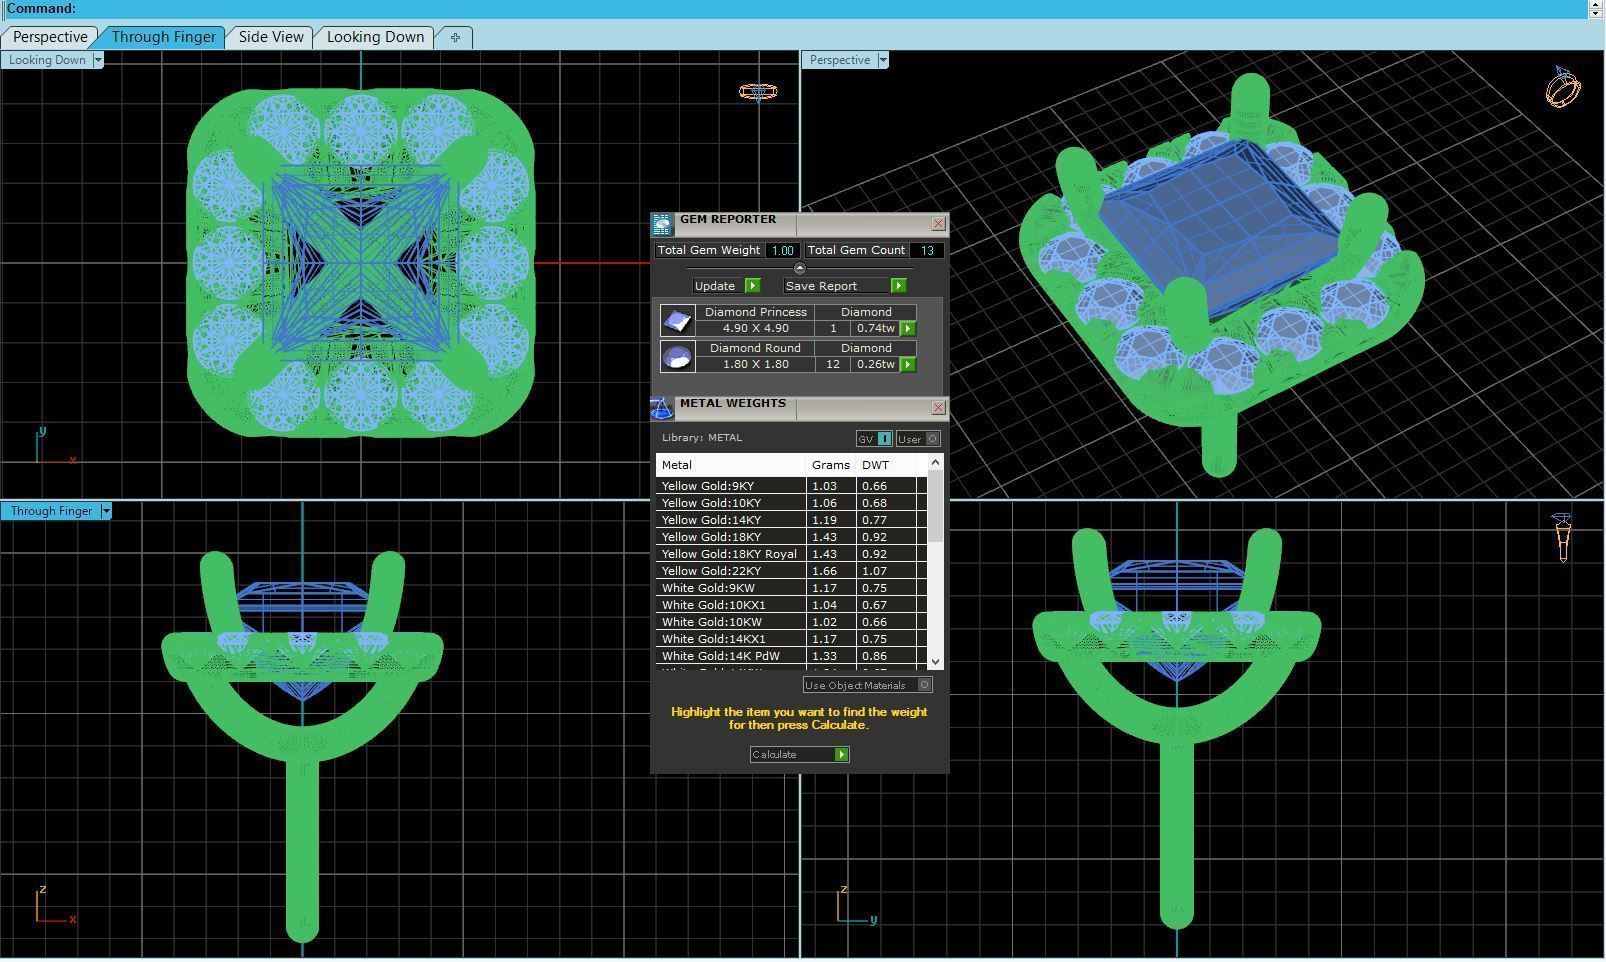The height and width of the screenshot is (962, 1606).
Task: Select the Yellow Gold:18KY Royal row
Action: coord(791,554)
